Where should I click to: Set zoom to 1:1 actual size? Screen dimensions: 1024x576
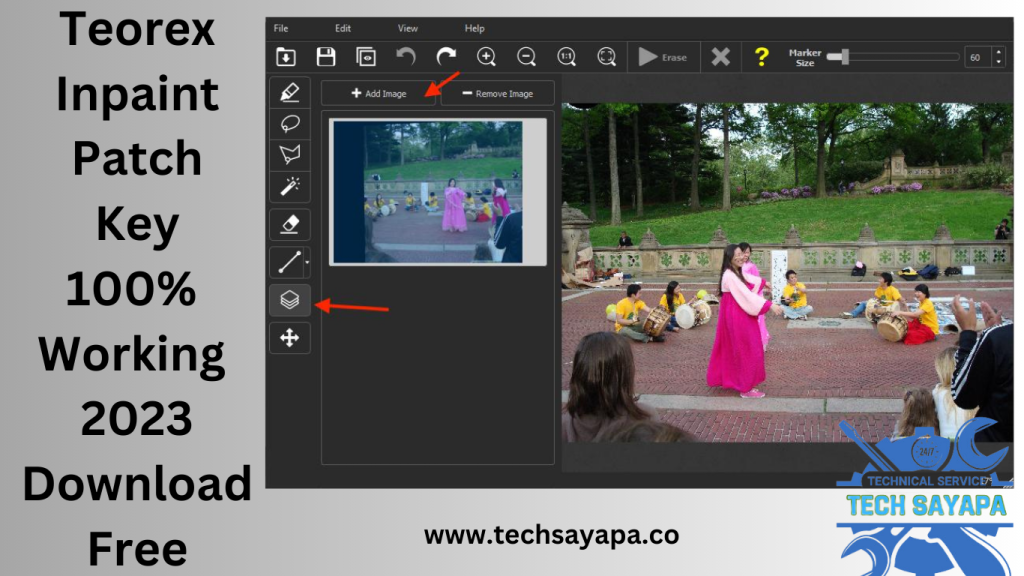point(566,57)
